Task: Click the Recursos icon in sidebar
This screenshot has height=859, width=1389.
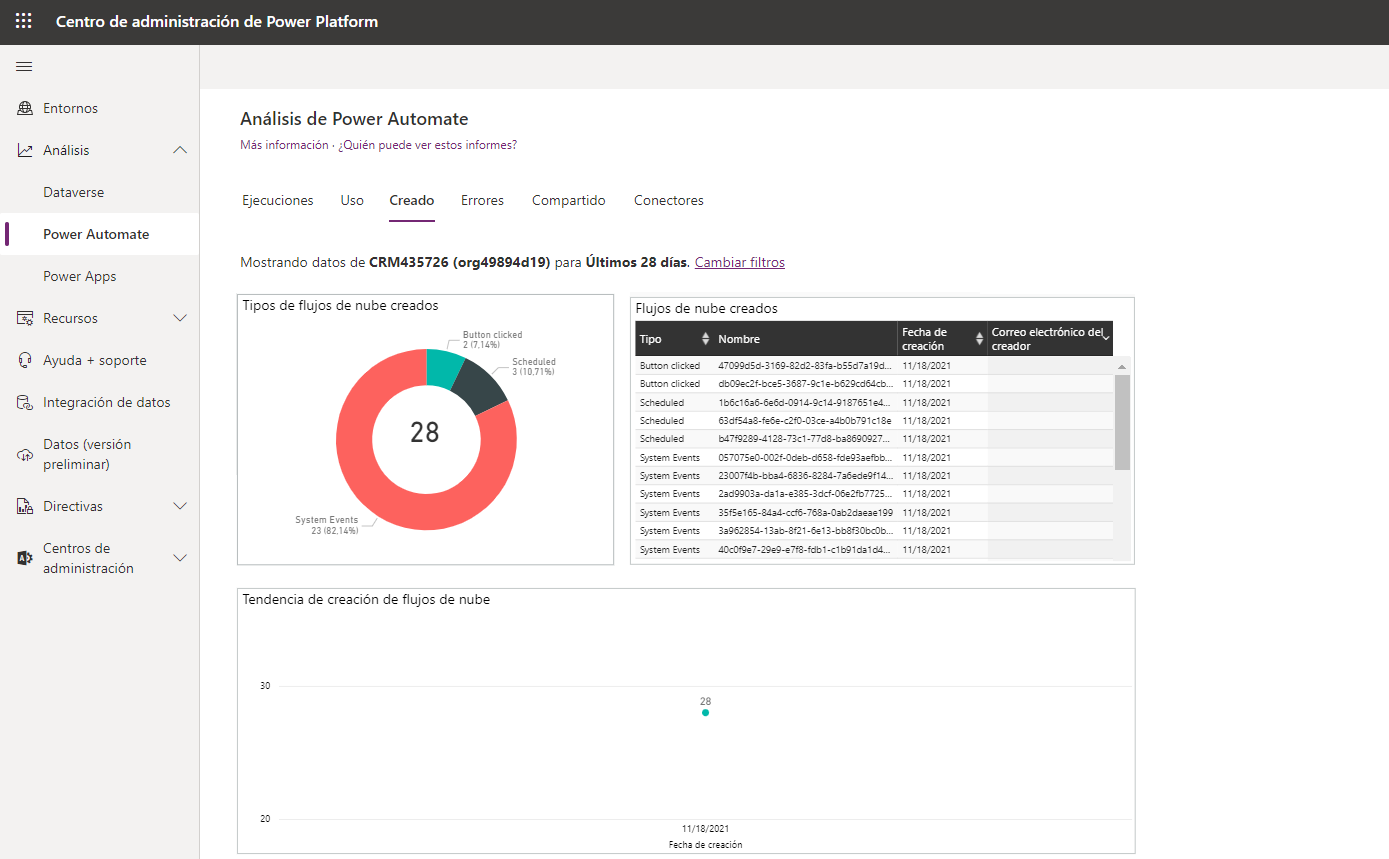Action: tap(25, 318)
